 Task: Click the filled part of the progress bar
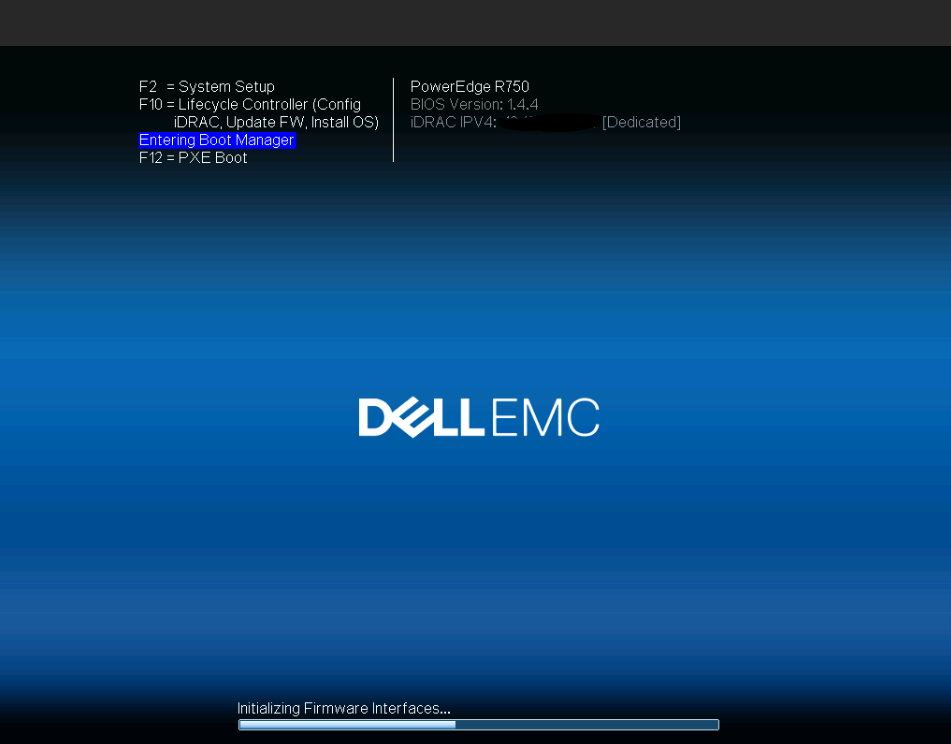click(x=348, y=725)
